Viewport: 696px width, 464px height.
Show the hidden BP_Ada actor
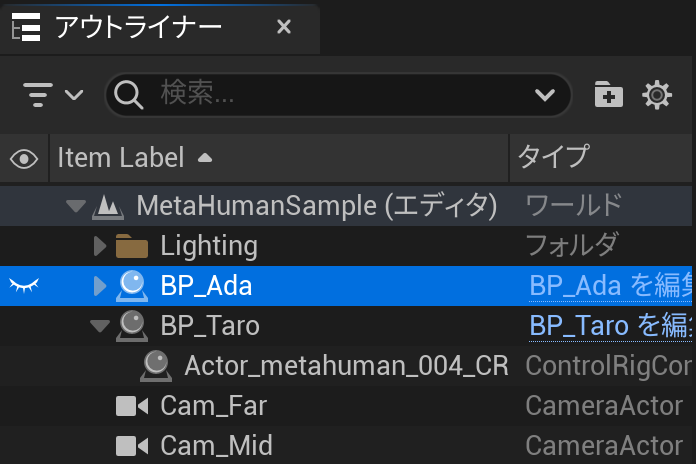(24, 286)
